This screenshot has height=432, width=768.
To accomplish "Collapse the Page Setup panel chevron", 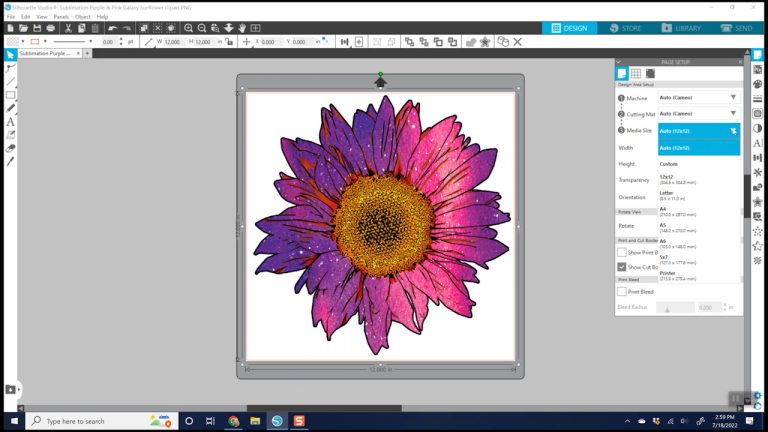I will (619, 62).
